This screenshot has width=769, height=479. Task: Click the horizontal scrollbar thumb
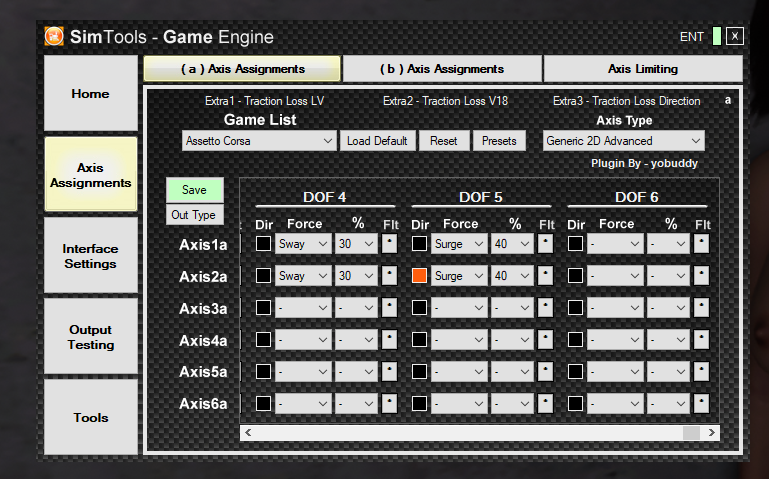pos(691,432)
